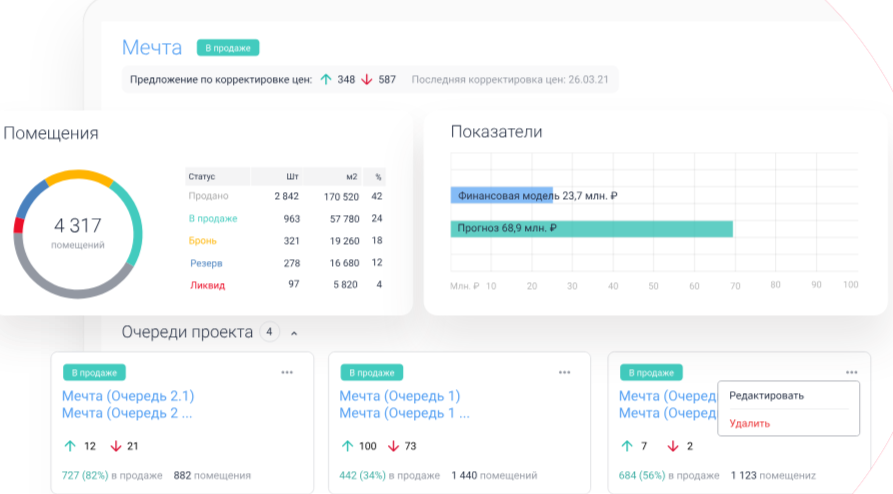Click the 16 680 area value
893x494 pixels.
click(x=345, y=263)
